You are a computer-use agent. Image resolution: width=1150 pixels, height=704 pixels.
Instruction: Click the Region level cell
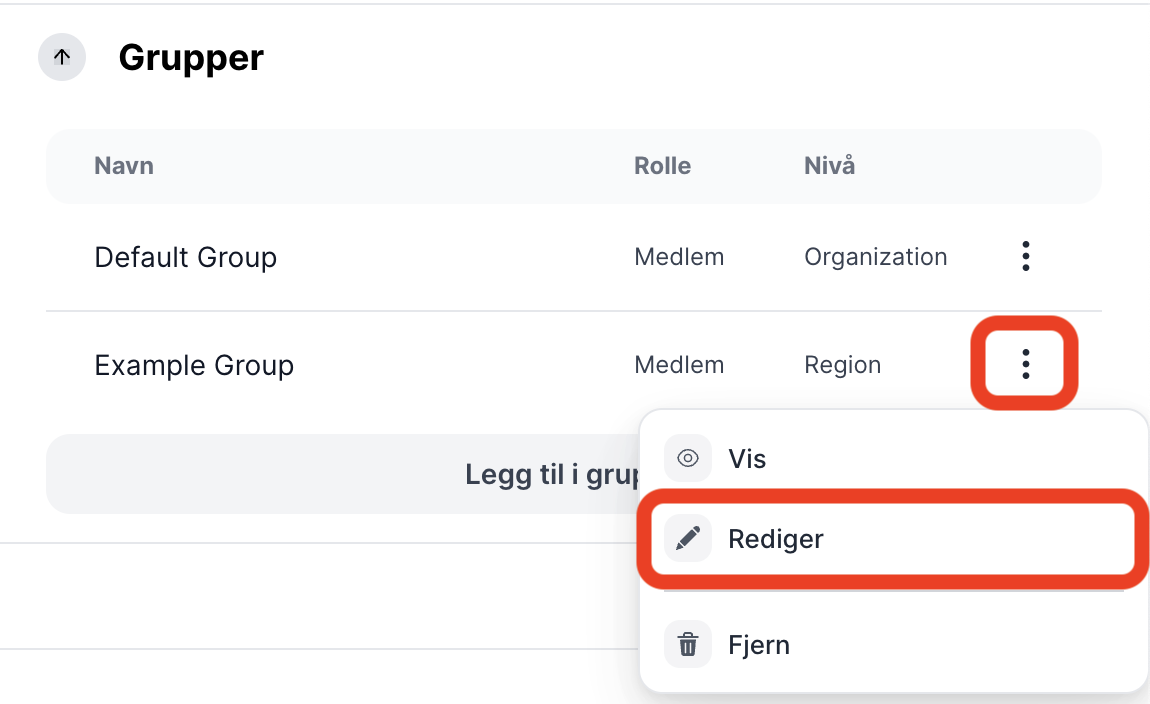(x=843, y=365)
